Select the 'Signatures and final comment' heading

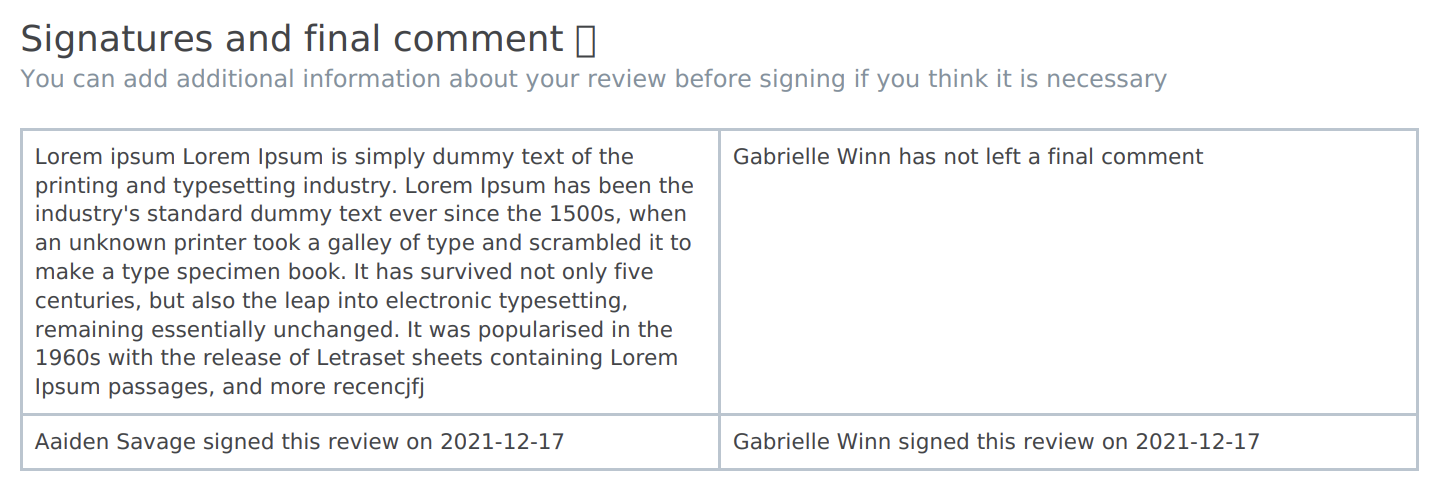(292, 39)
